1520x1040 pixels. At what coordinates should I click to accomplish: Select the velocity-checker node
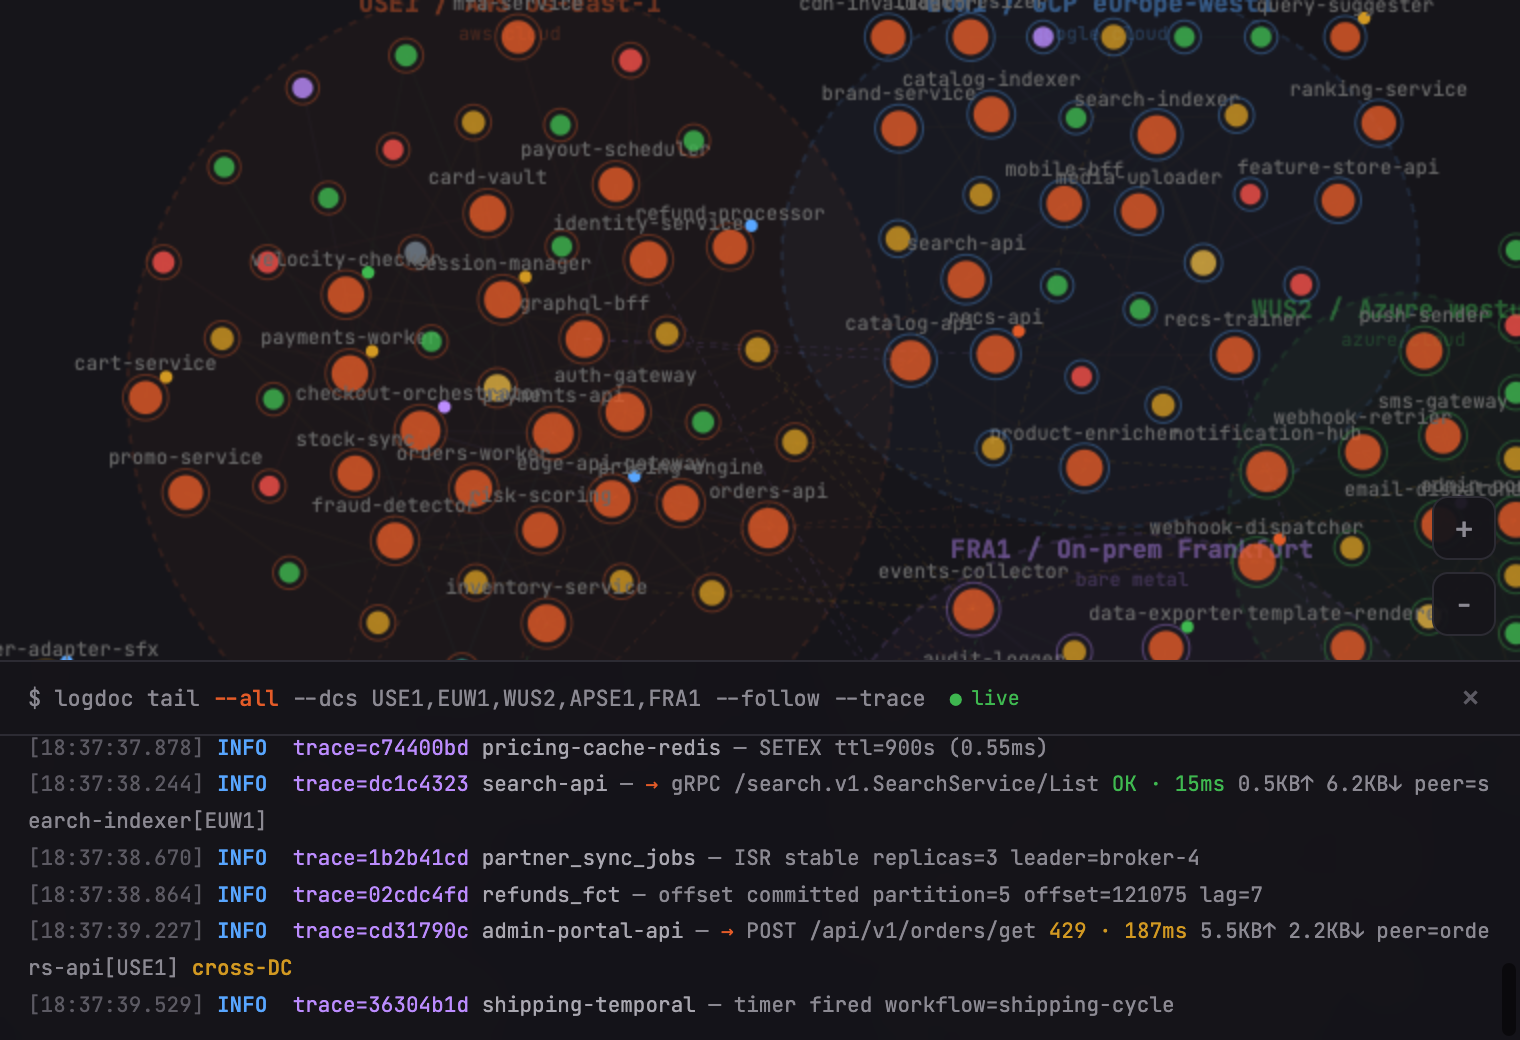346,295
